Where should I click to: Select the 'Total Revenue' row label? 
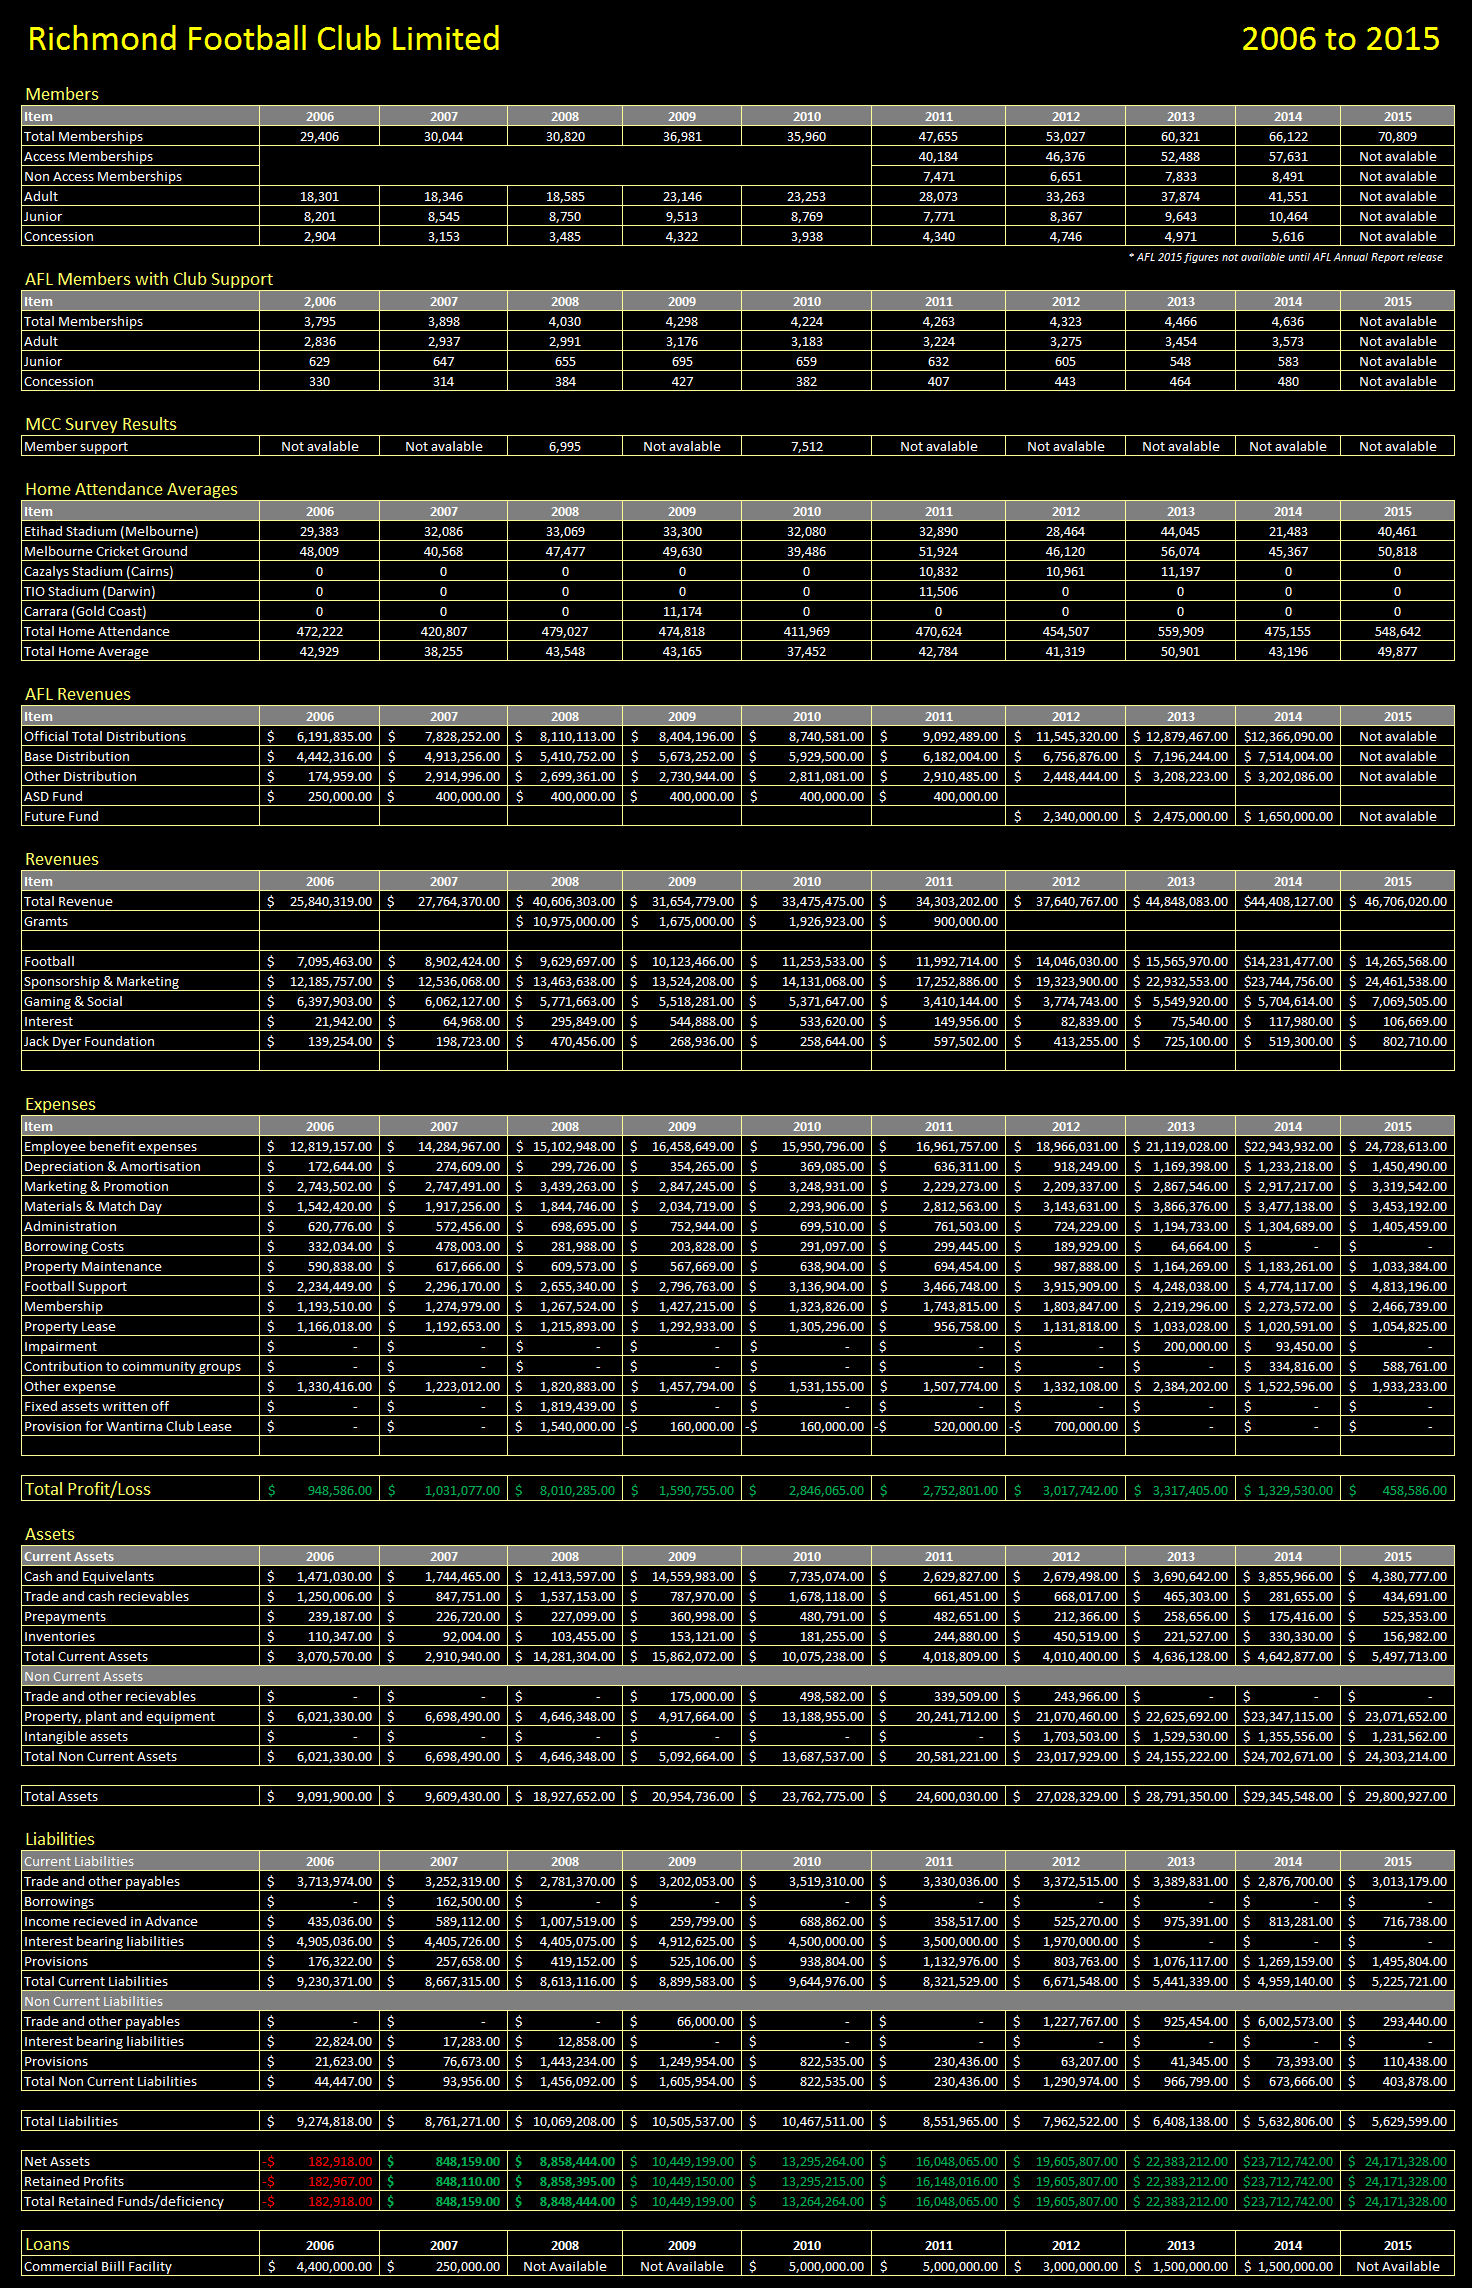[x=69, y=901]
